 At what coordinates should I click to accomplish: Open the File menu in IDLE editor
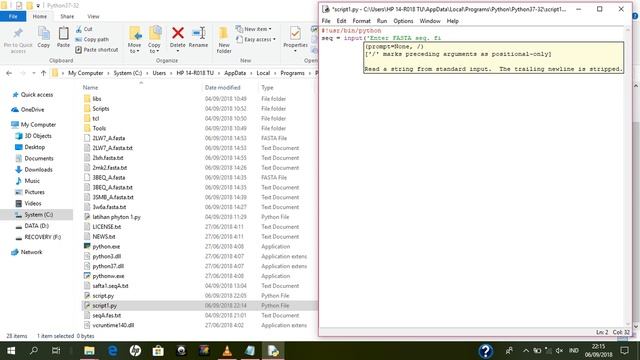coord(326,21)
